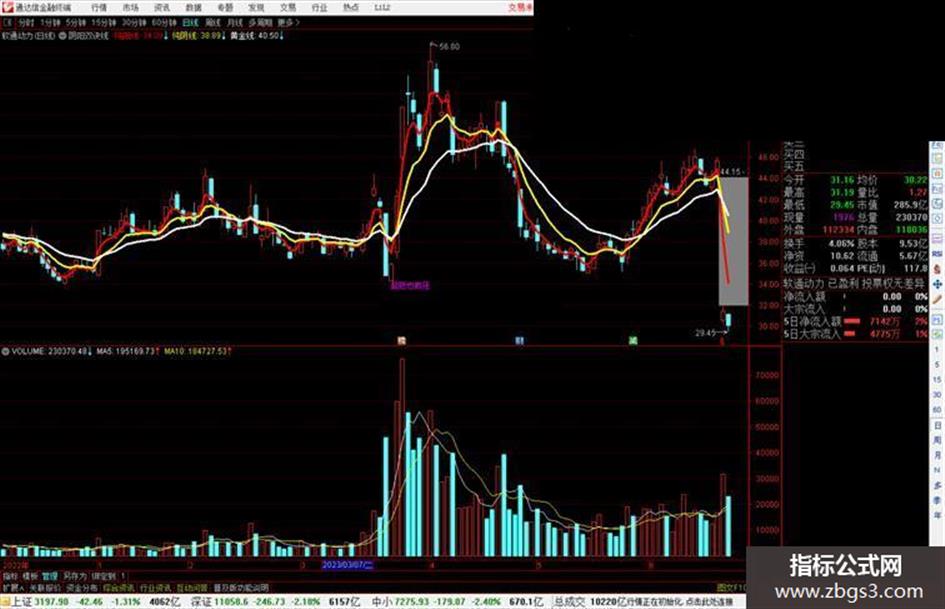Image resolution: width=945 pixels, height=609 pixels.
Task: Open the 热点 menu
Action: (351, 7)
